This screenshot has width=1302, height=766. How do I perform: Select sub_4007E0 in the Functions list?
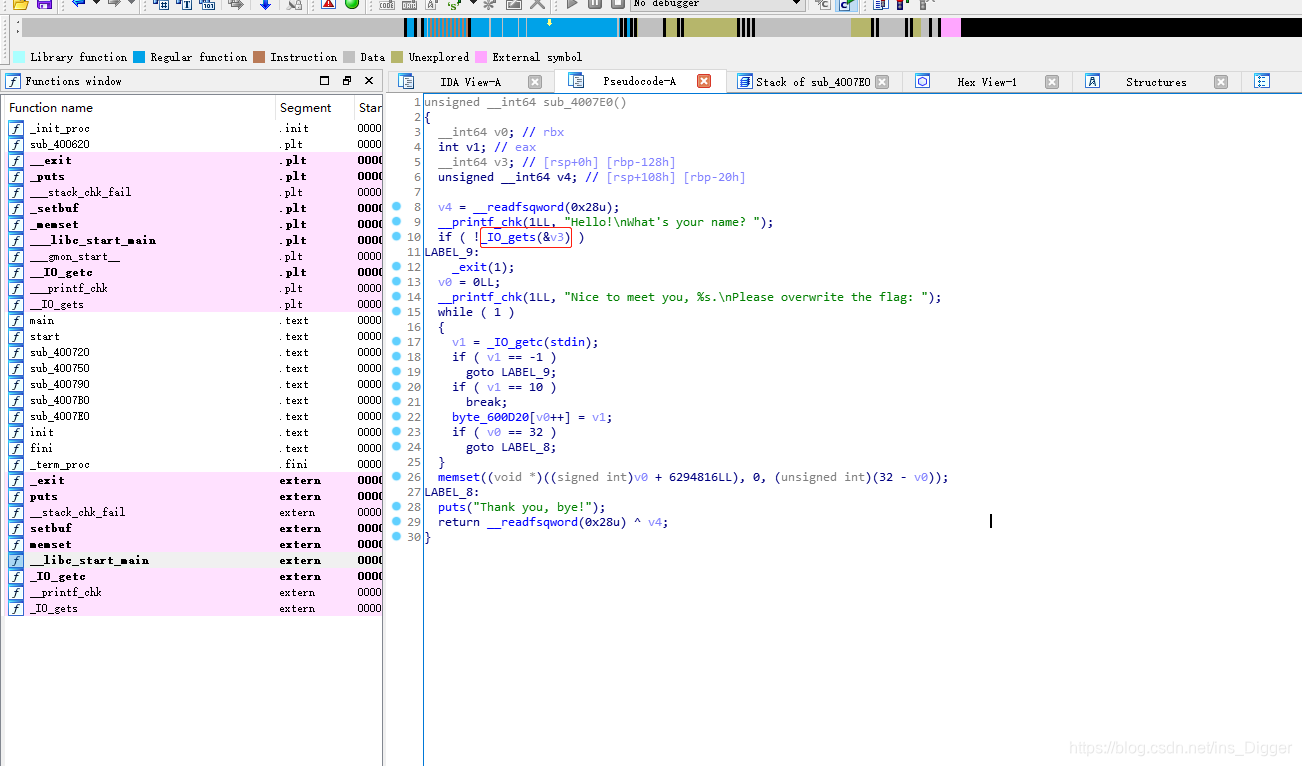pos(193,416)
